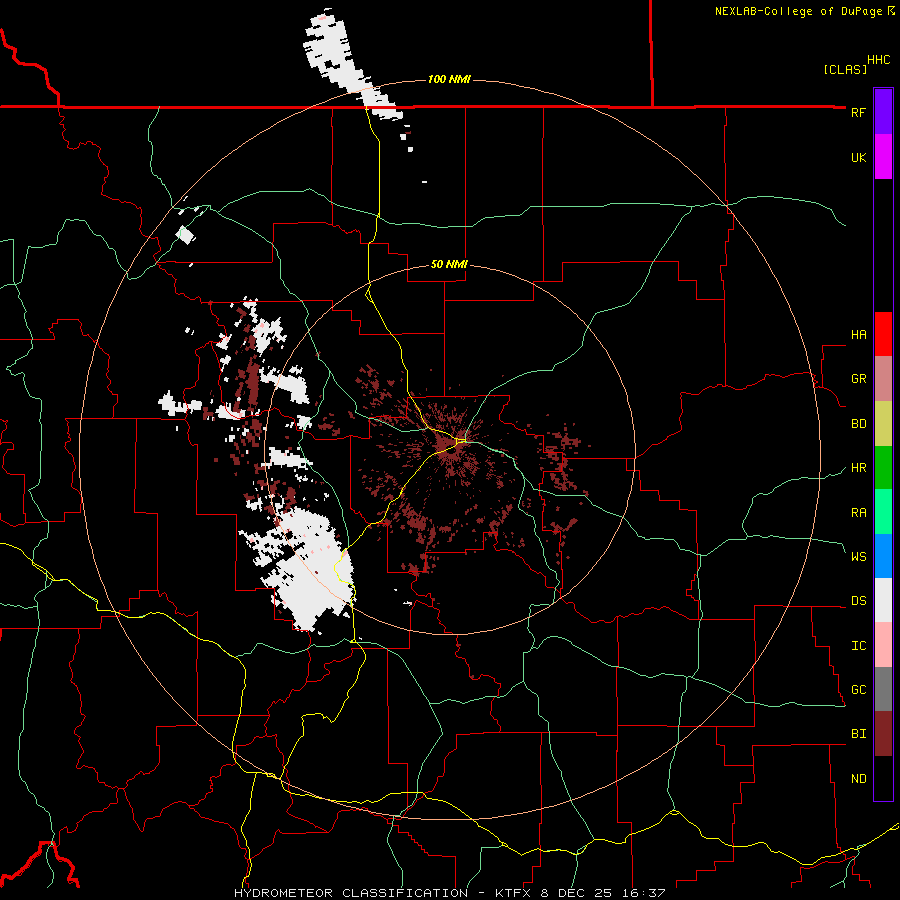Click the WS legend label
This screenshot has width=900, height=900.
point(858,557)
